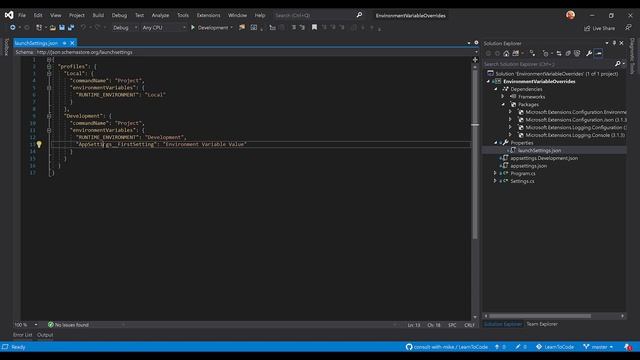Click the search magnifier icon in title bar
The width and height of the screenshot is (640, 360).
(x=359, y=15)
